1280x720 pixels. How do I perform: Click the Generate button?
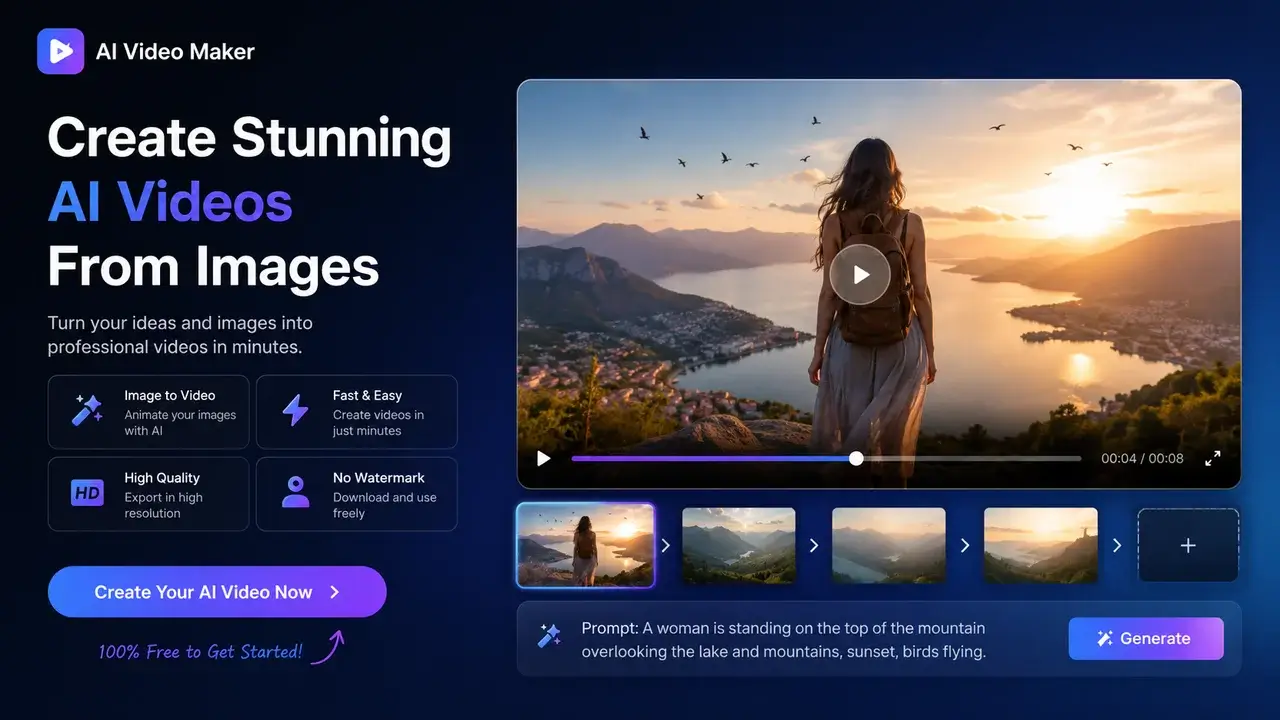click(1146, 638)
